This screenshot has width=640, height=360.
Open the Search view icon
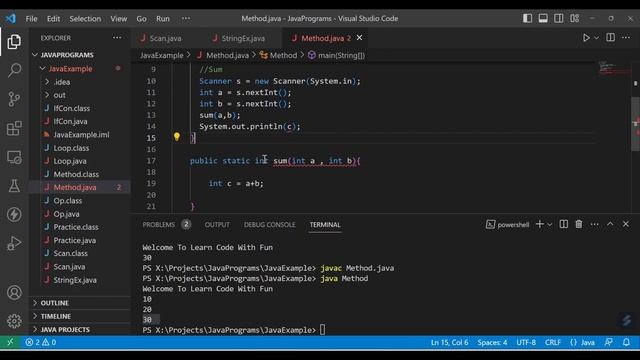point(14,70)
